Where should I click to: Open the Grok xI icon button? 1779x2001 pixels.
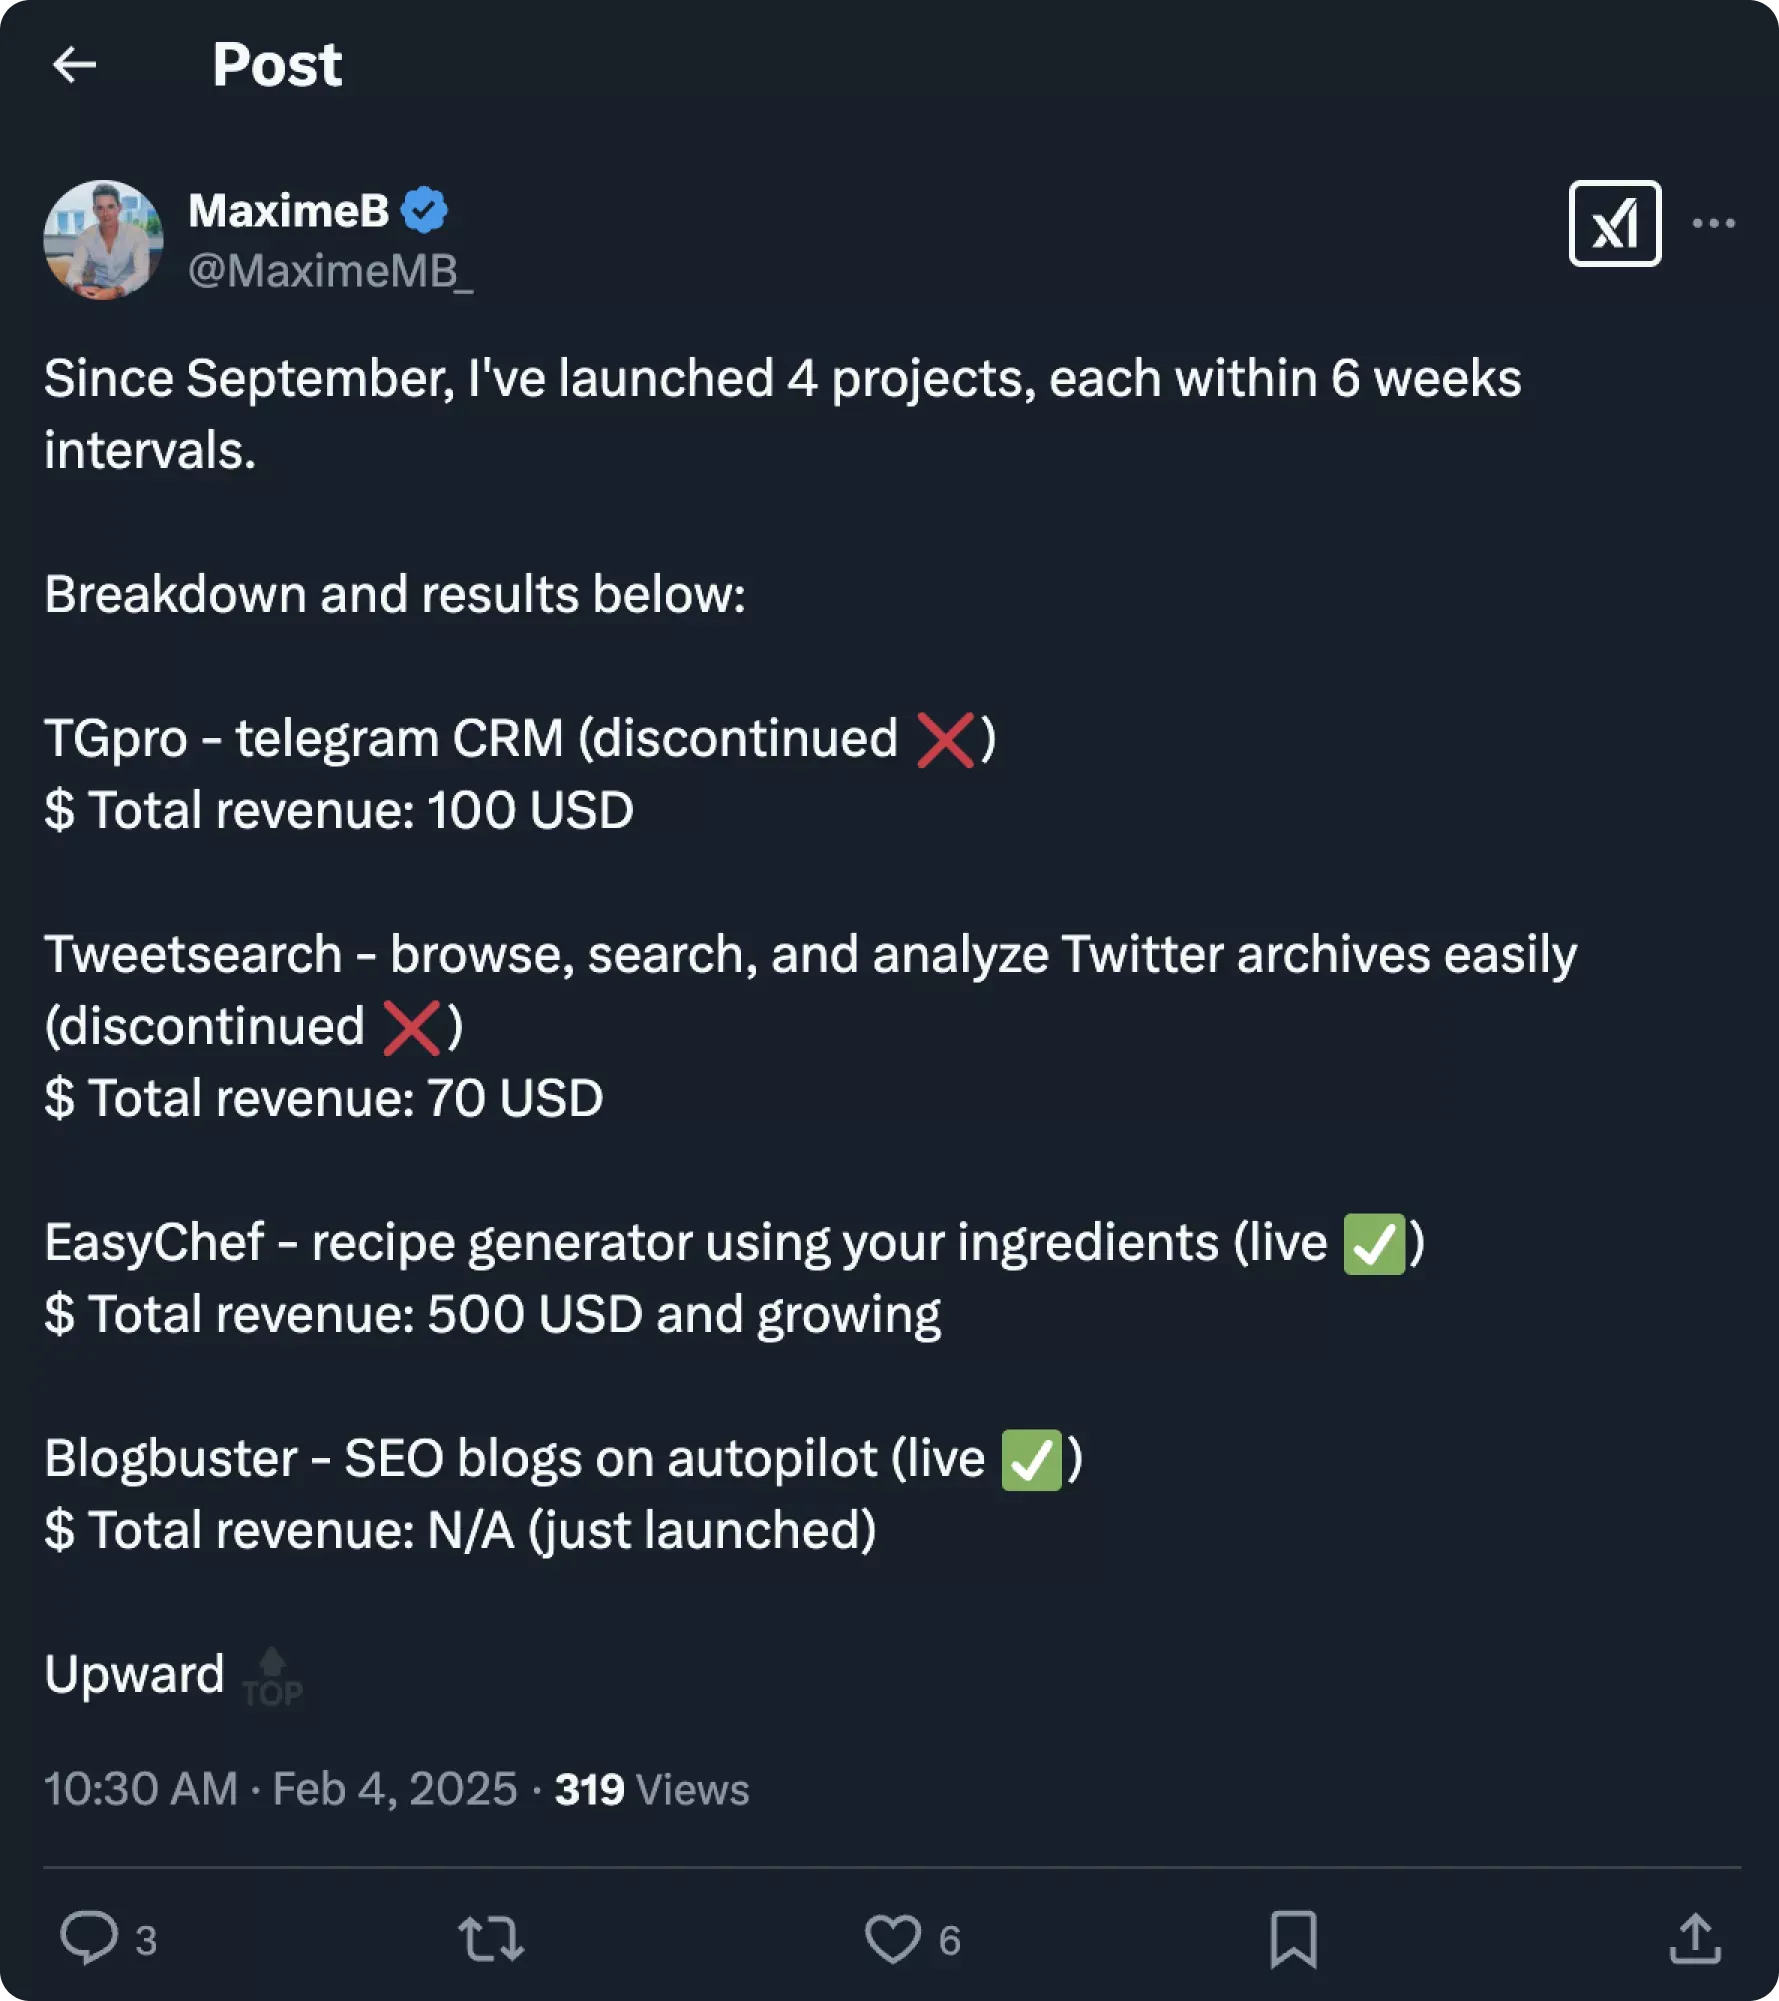tap(1614, 223)
